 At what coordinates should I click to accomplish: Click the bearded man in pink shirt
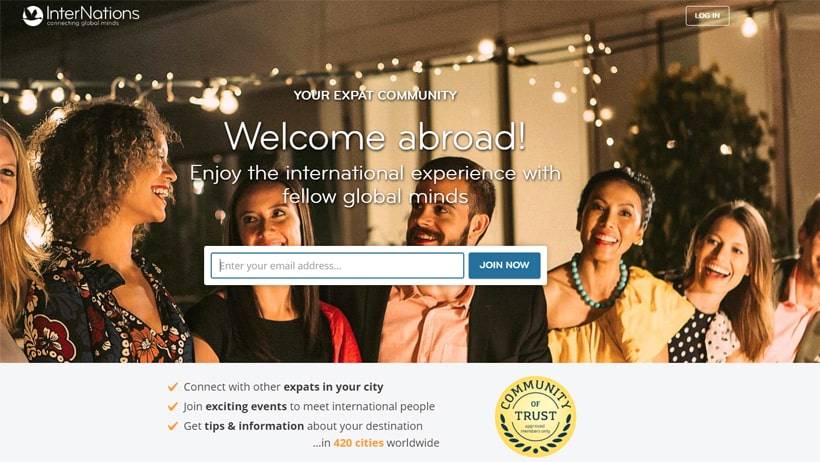[x=439, y=262]
